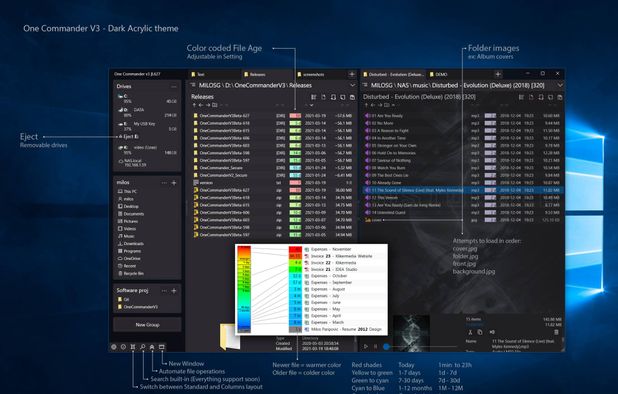Navigate back in Releases pane

(x=201, y=105)
